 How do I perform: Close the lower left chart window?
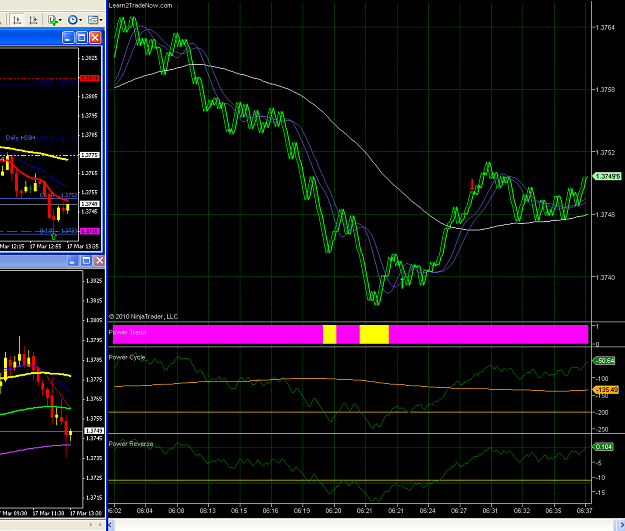(x=99, y=261)
